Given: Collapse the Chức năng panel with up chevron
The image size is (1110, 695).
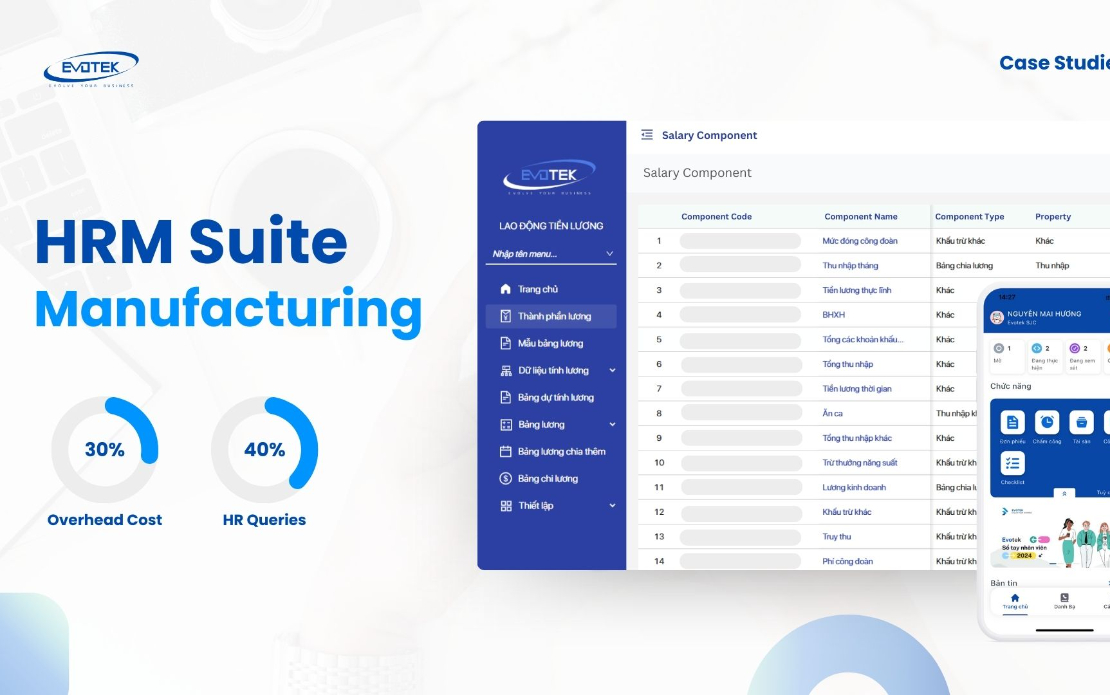Looking at the screenshot, I should click(x=1064, y=493).
